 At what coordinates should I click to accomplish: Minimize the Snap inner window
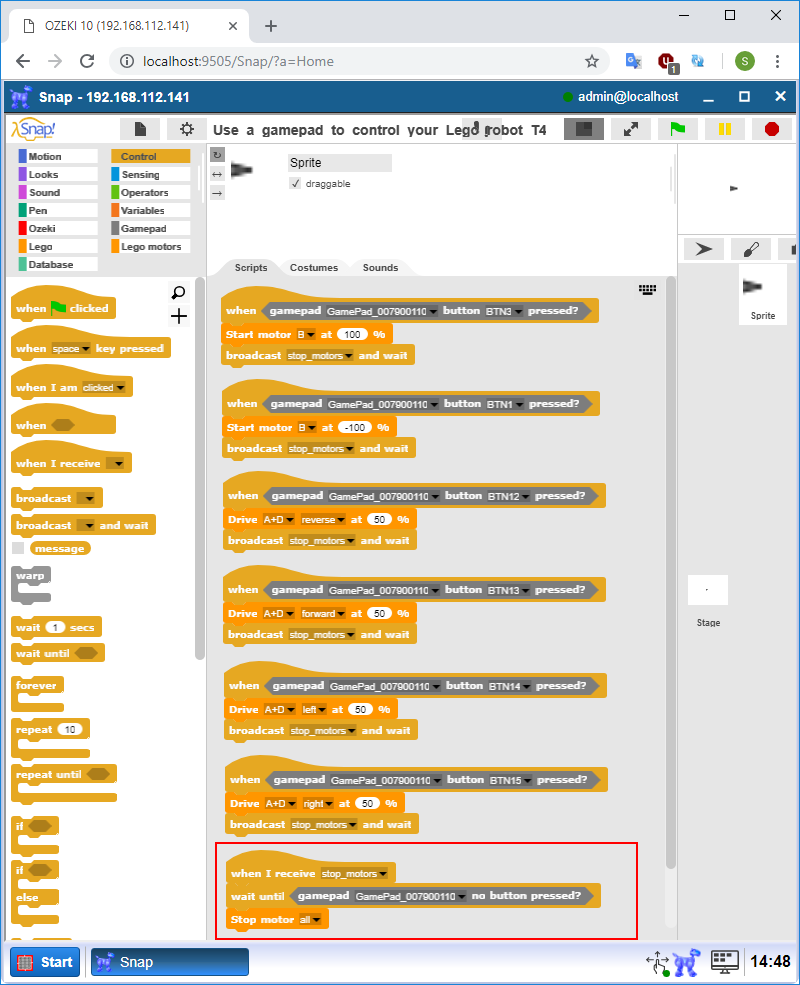point(708,97)
